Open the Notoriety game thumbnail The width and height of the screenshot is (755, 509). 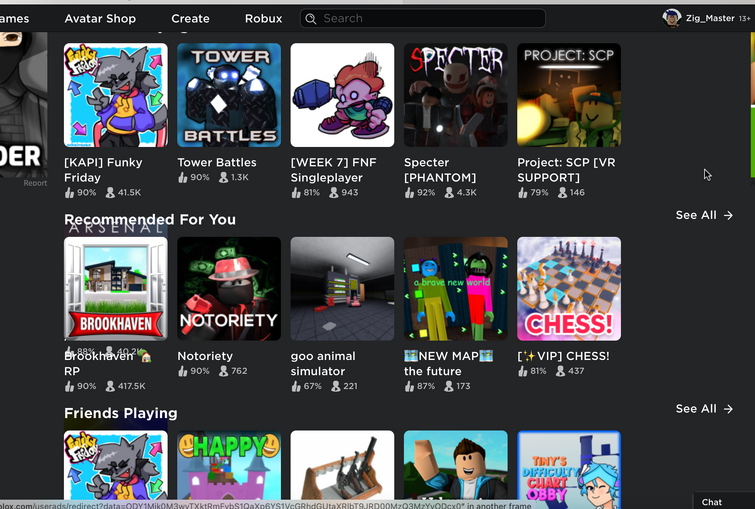point(229,288)
